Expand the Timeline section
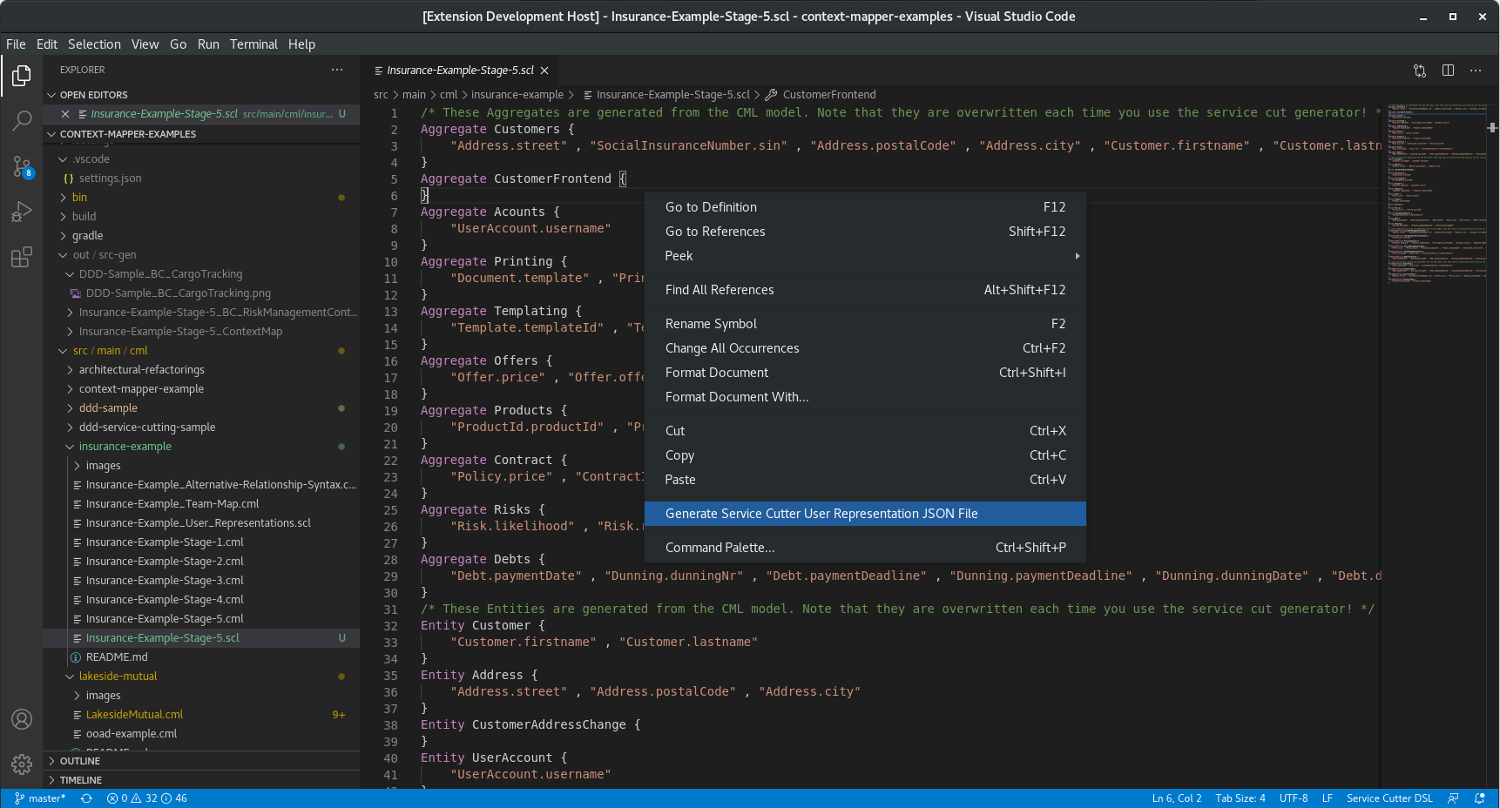 point(201,780)
